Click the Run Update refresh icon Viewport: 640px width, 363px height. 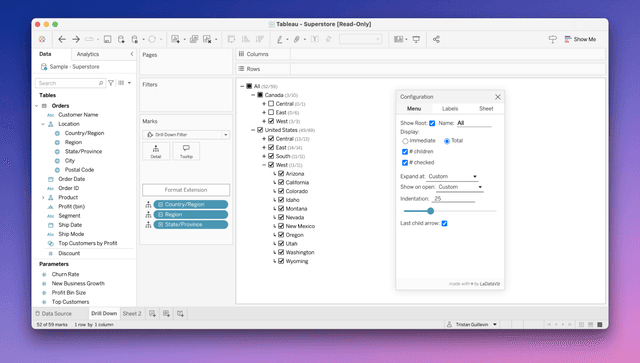(152, 39)
